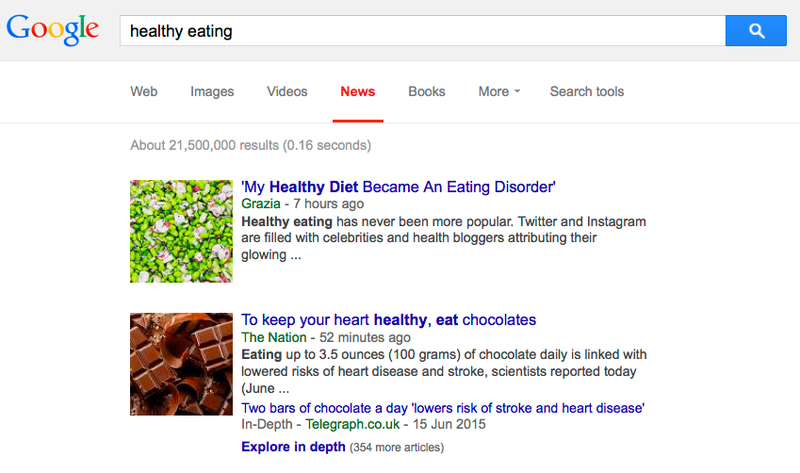Click The Nation source link
Image resolution: width=800 pixels, height=473 pixels.
pos(274,337)
